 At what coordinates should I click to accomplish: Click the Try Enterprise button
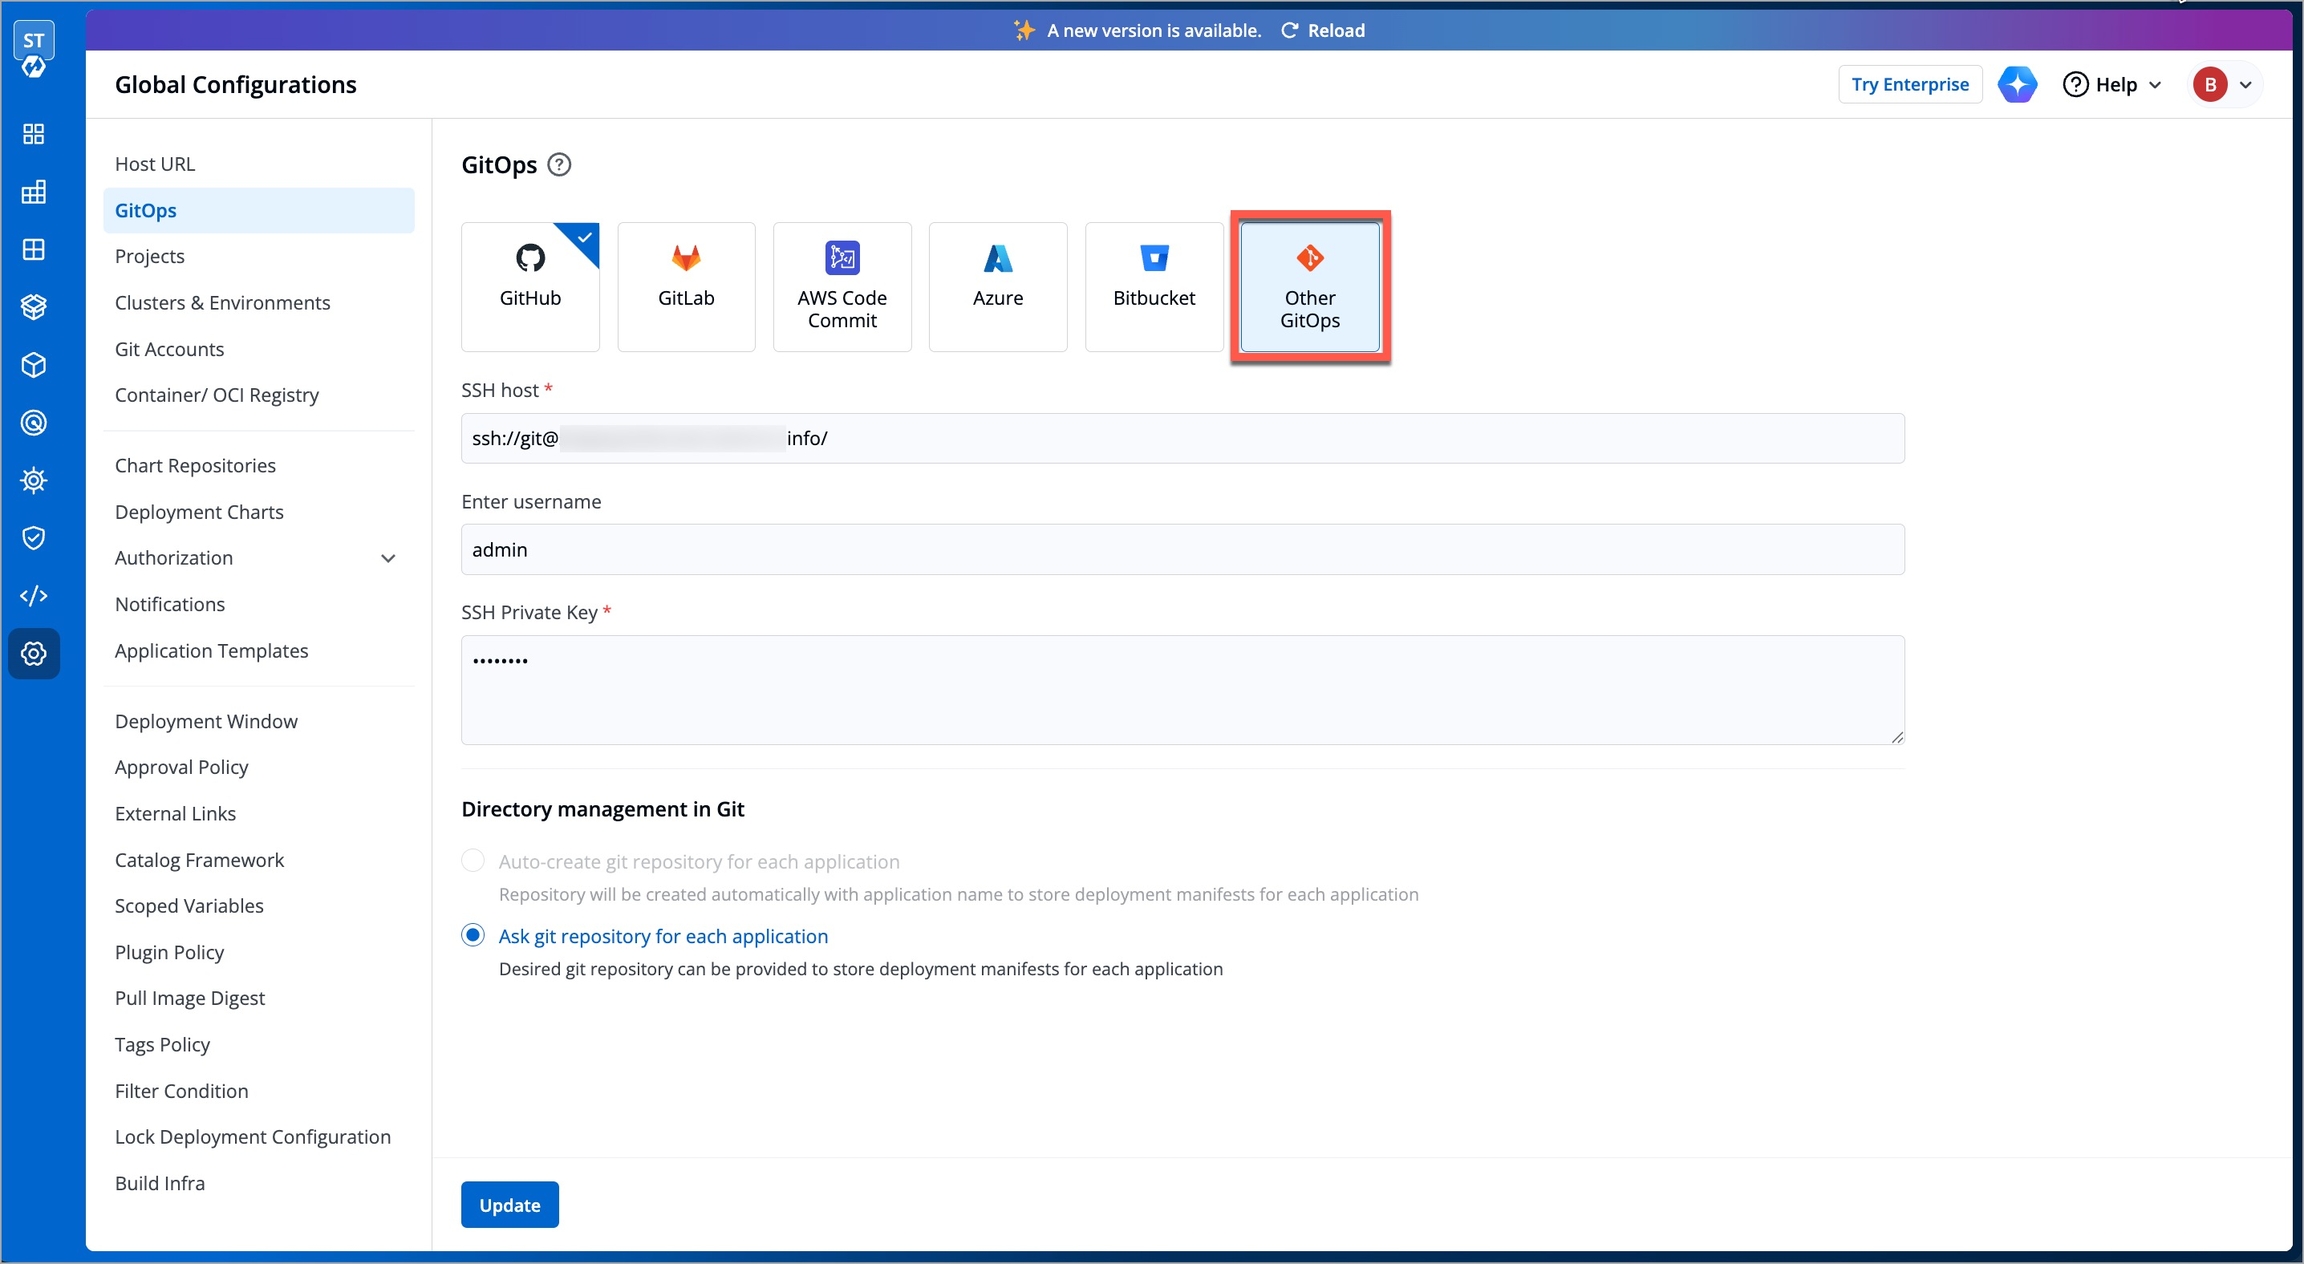tap(1909, 85)
